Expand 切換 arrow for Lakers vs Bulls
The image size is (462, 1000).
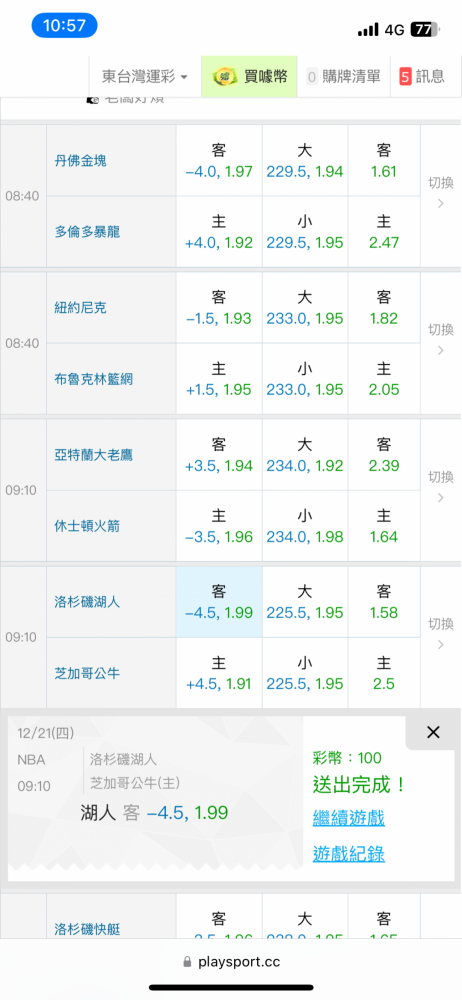440,635
